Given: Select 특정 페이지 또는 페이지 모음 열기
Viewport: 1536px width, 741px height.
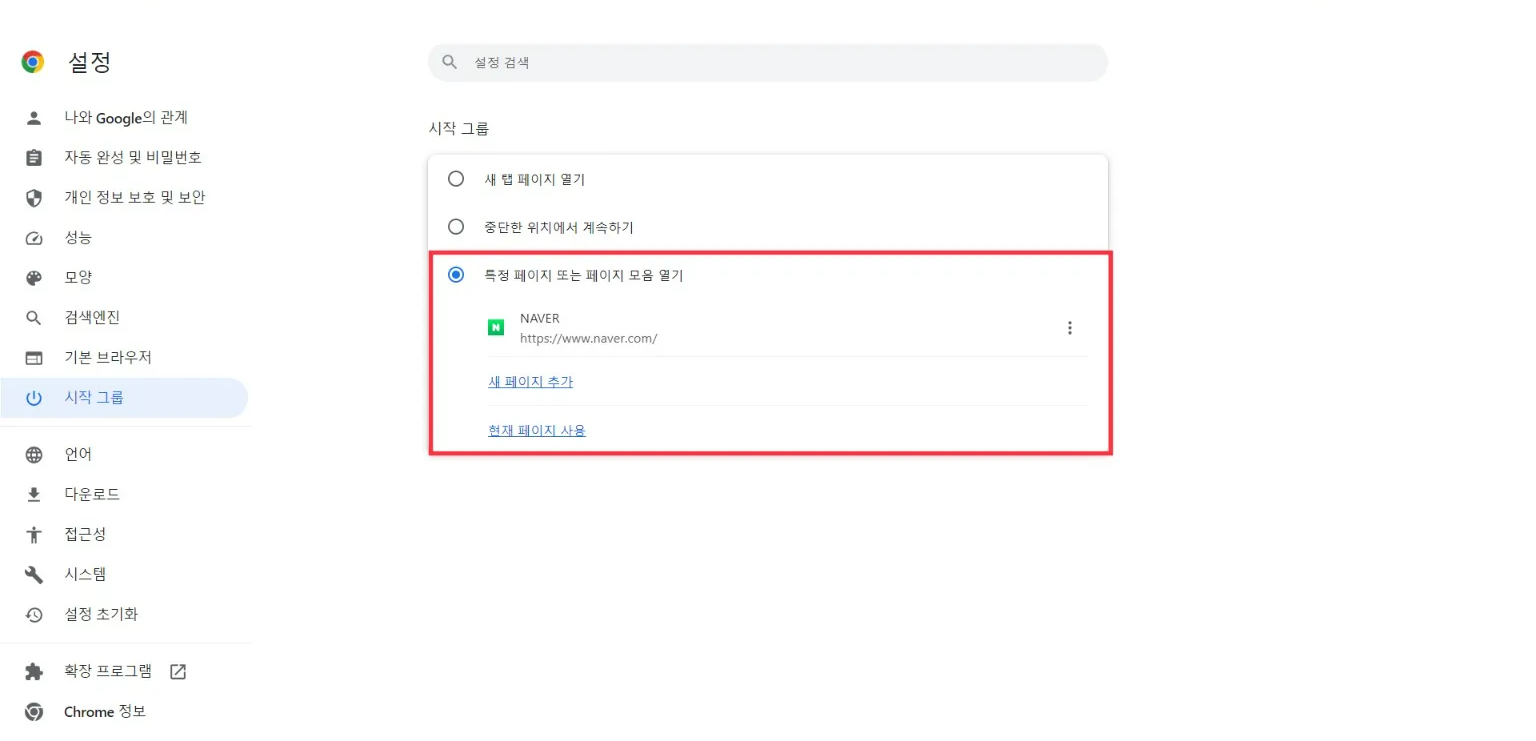Looking at the screenshot, I should click(456, 274).
